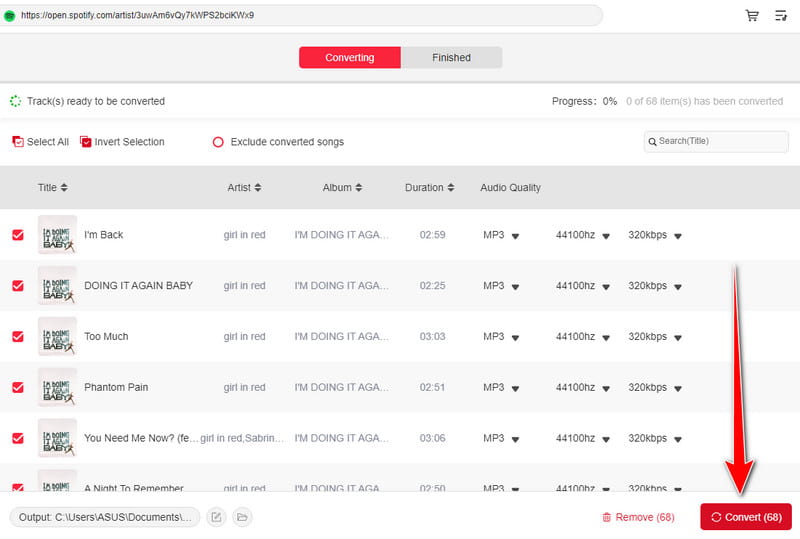Click the Invert Selection icon
The width and height of the screenshot is (800, 539).
pos(86,142)
